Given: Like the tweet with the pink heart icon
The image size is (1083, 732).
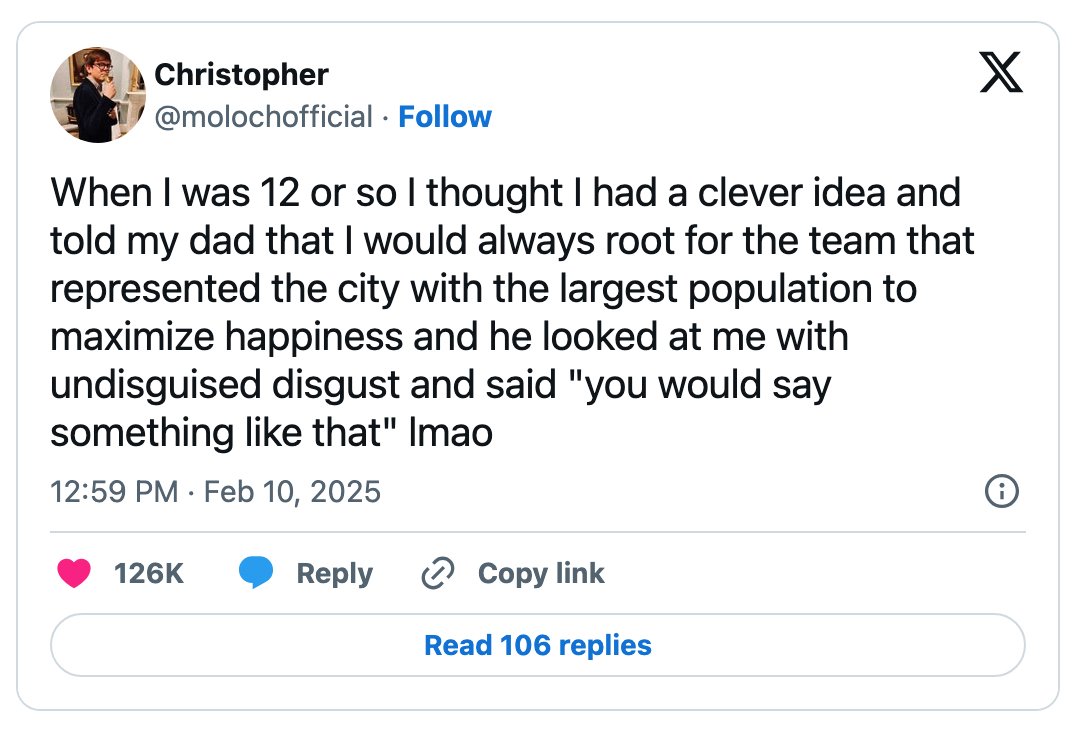Looking at the screenshot, I should tap(74, 573).
